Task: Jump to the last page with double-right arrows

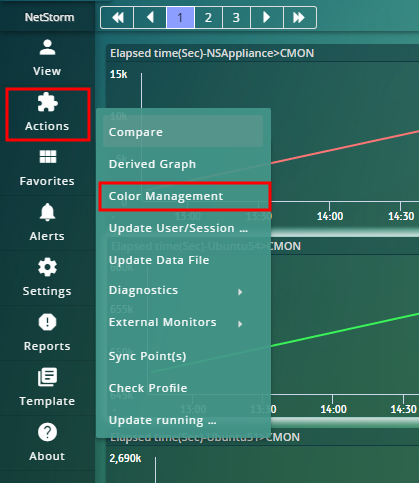Action: click(299, 17)
